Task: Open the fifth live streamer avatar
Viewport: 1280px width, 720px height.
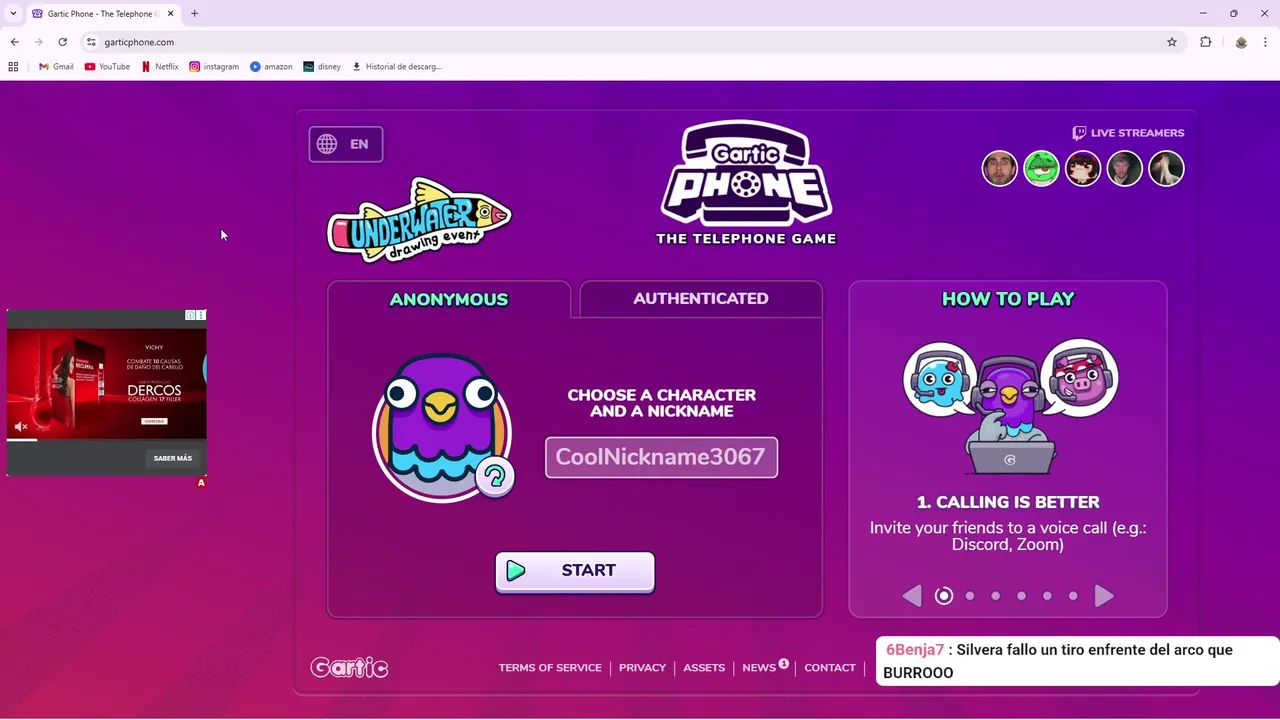Action: pos(1166,168)
